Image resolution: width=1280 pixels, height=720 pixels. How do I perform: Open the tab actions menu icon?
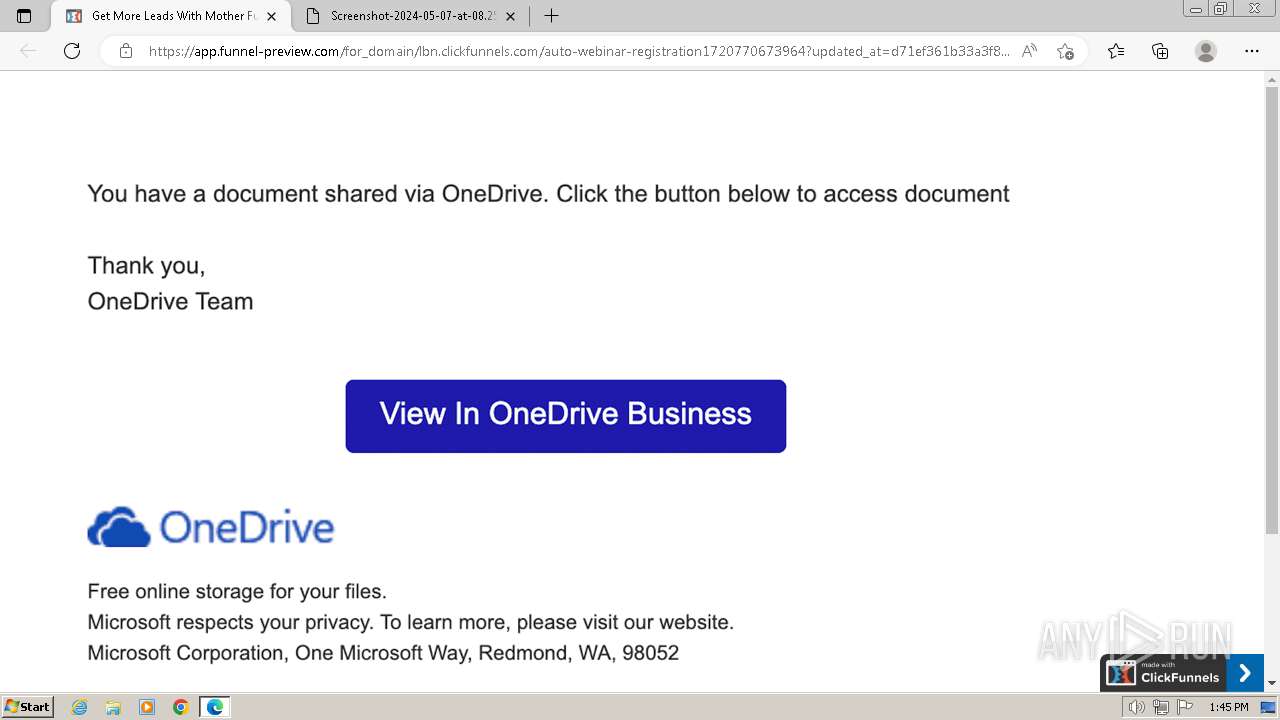[x=24, y=16]
